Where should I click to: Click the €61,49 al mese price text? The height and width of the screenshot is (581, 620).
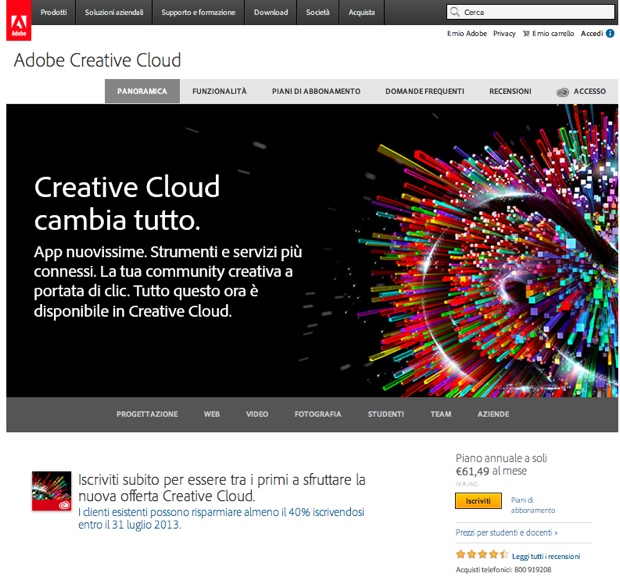click(491, 471)
